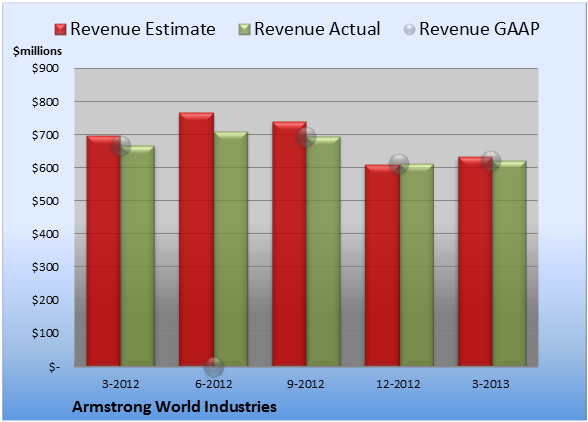Screen dimensions: 588x422
Task: Click the $300 axis value
Action: click(x=45, y=267)
